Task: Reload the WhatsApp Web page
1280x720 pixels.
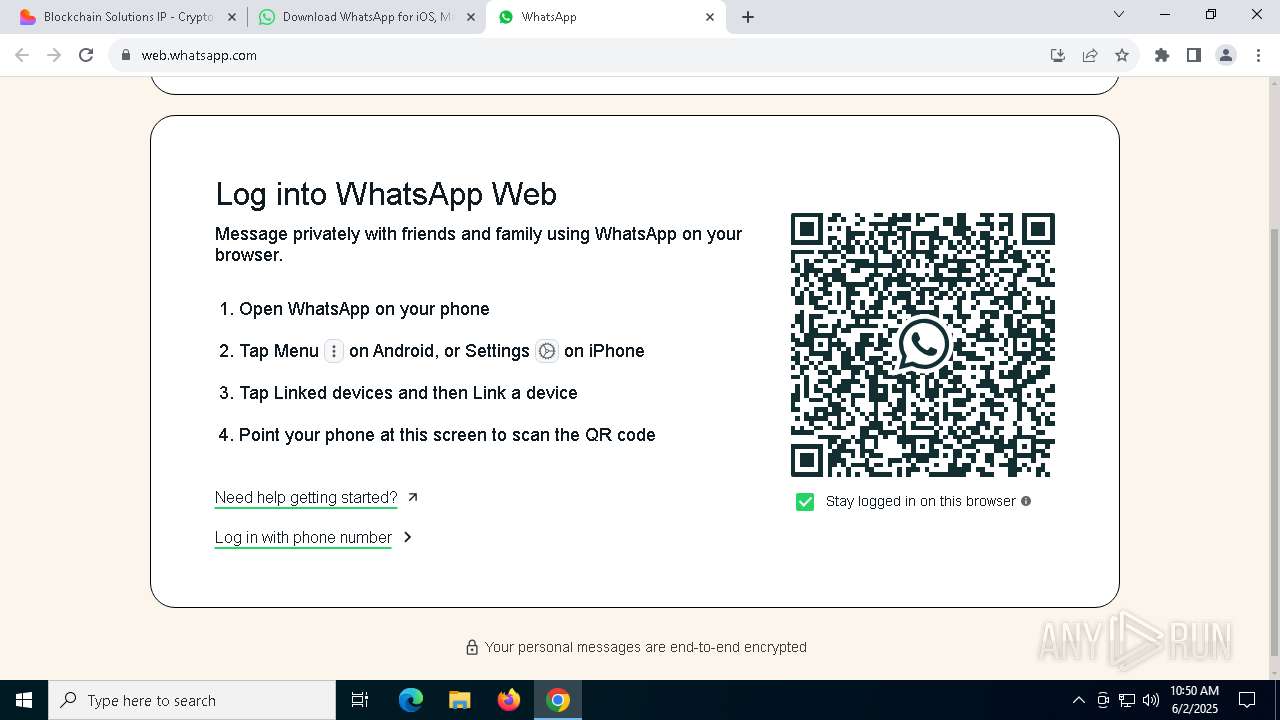Action: click(86, 55)
